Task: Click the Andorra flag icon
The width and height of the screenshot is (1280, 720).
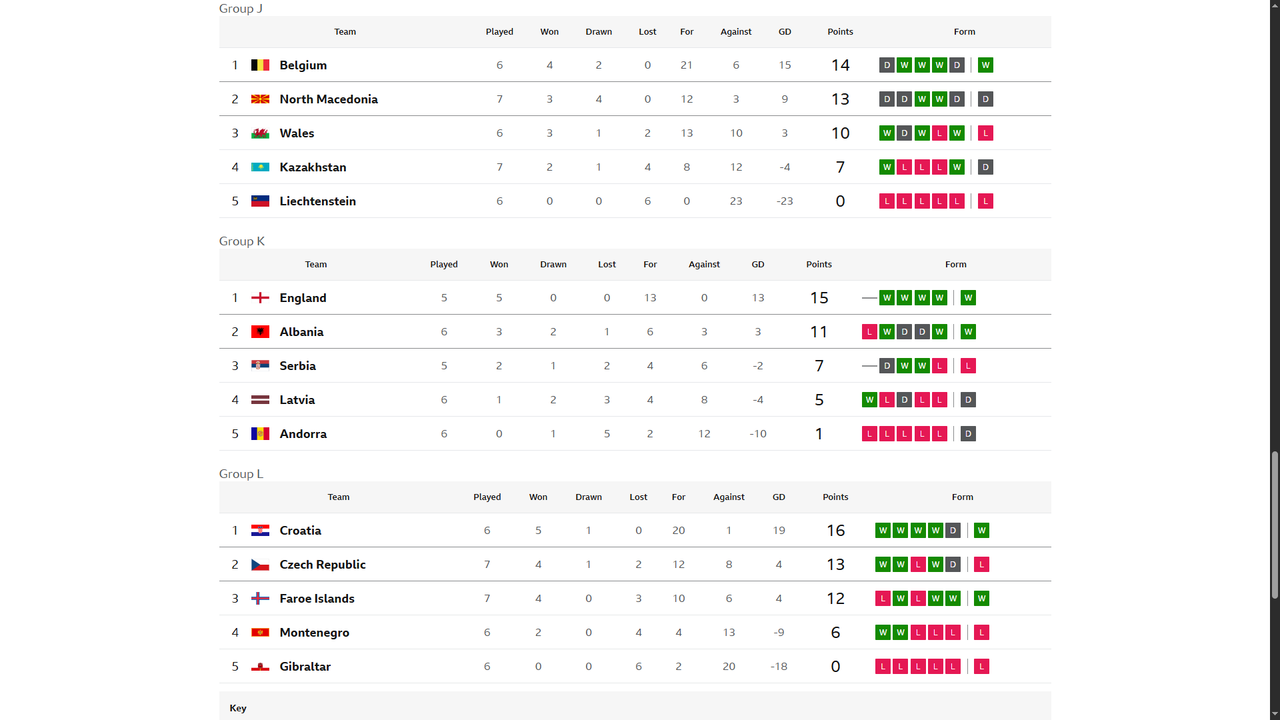Action: pos(260,434)
